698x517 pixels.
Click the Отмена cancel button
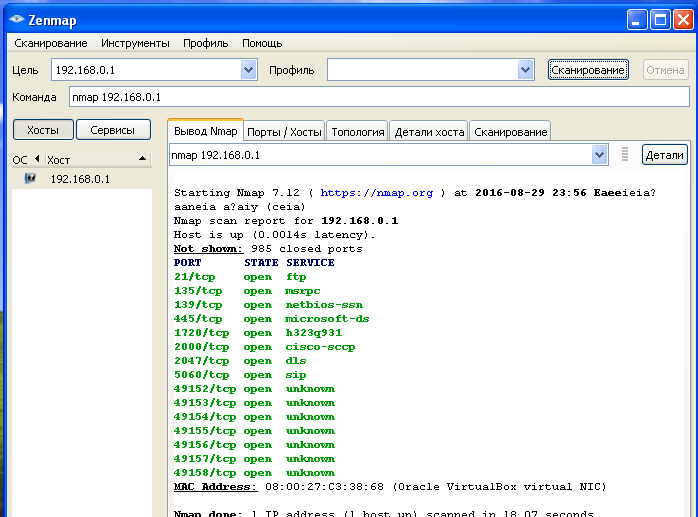tap(665, 70)
